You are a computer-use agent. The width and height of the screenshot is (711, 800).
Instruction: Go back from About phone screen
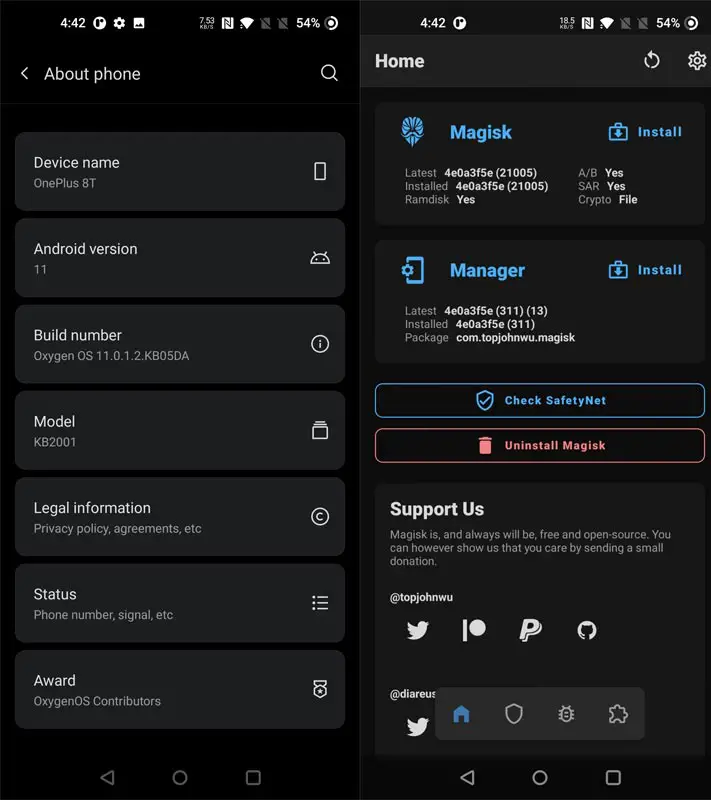pyautogui.click(x=24, y=73)
